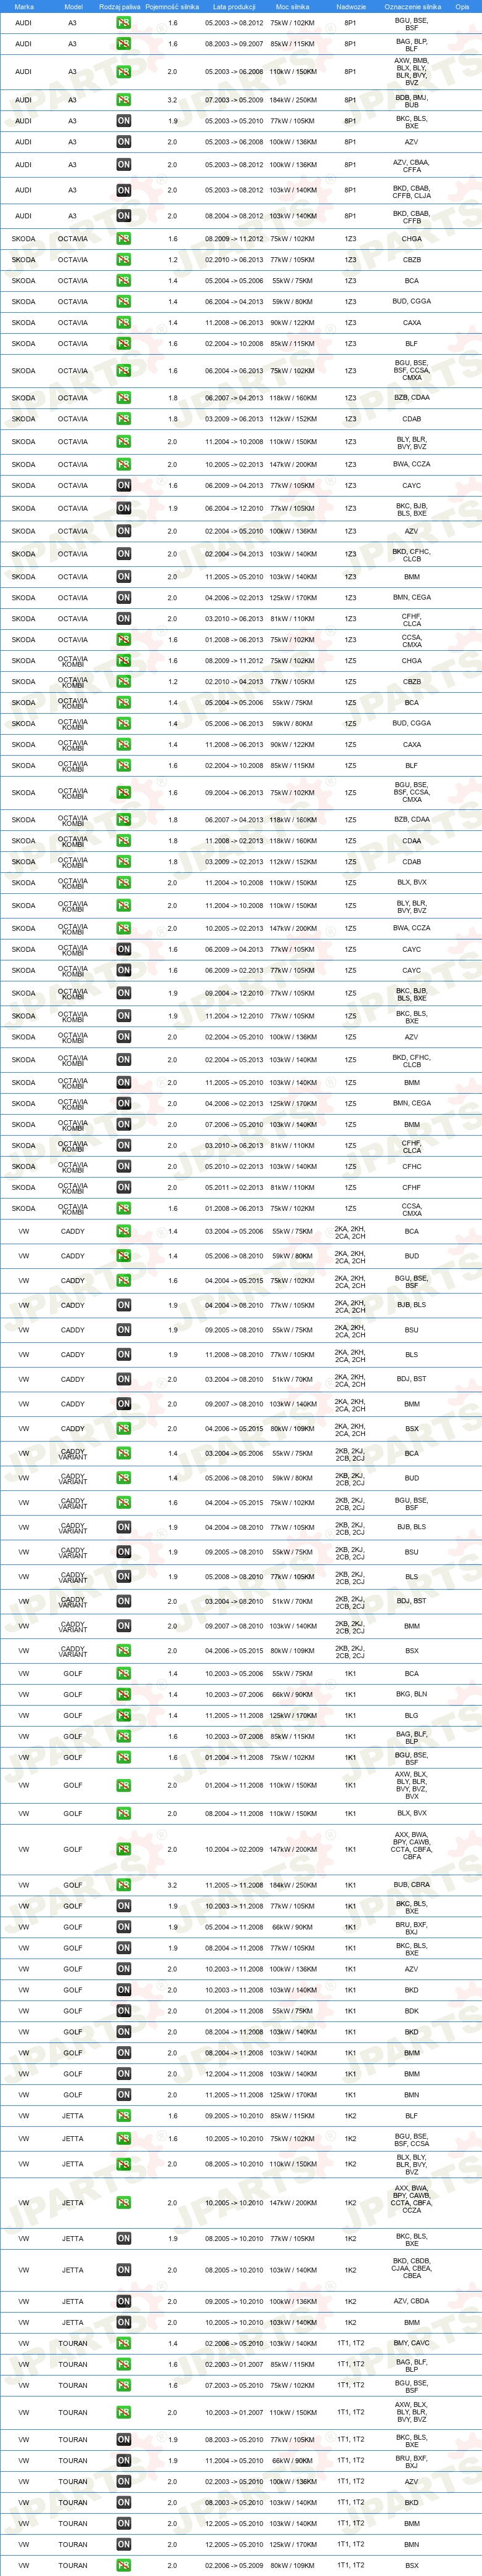Image resolution: width=482 pixels, height=2576 pixels.
Task: Click ON icon in Audi A3 CLJA engine row
Action: (123, 190)
